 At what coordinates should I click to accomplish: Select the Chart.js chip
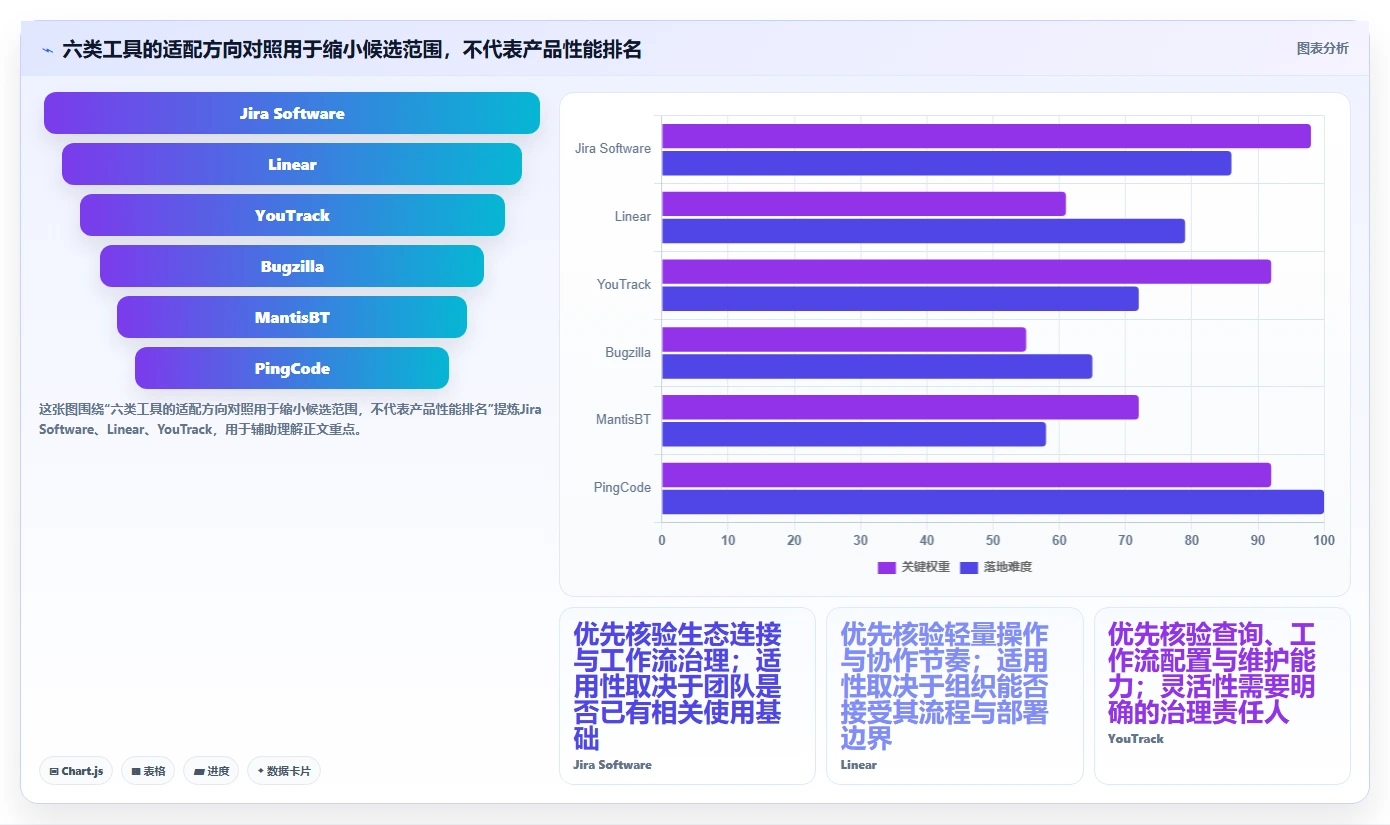[76, 771]
